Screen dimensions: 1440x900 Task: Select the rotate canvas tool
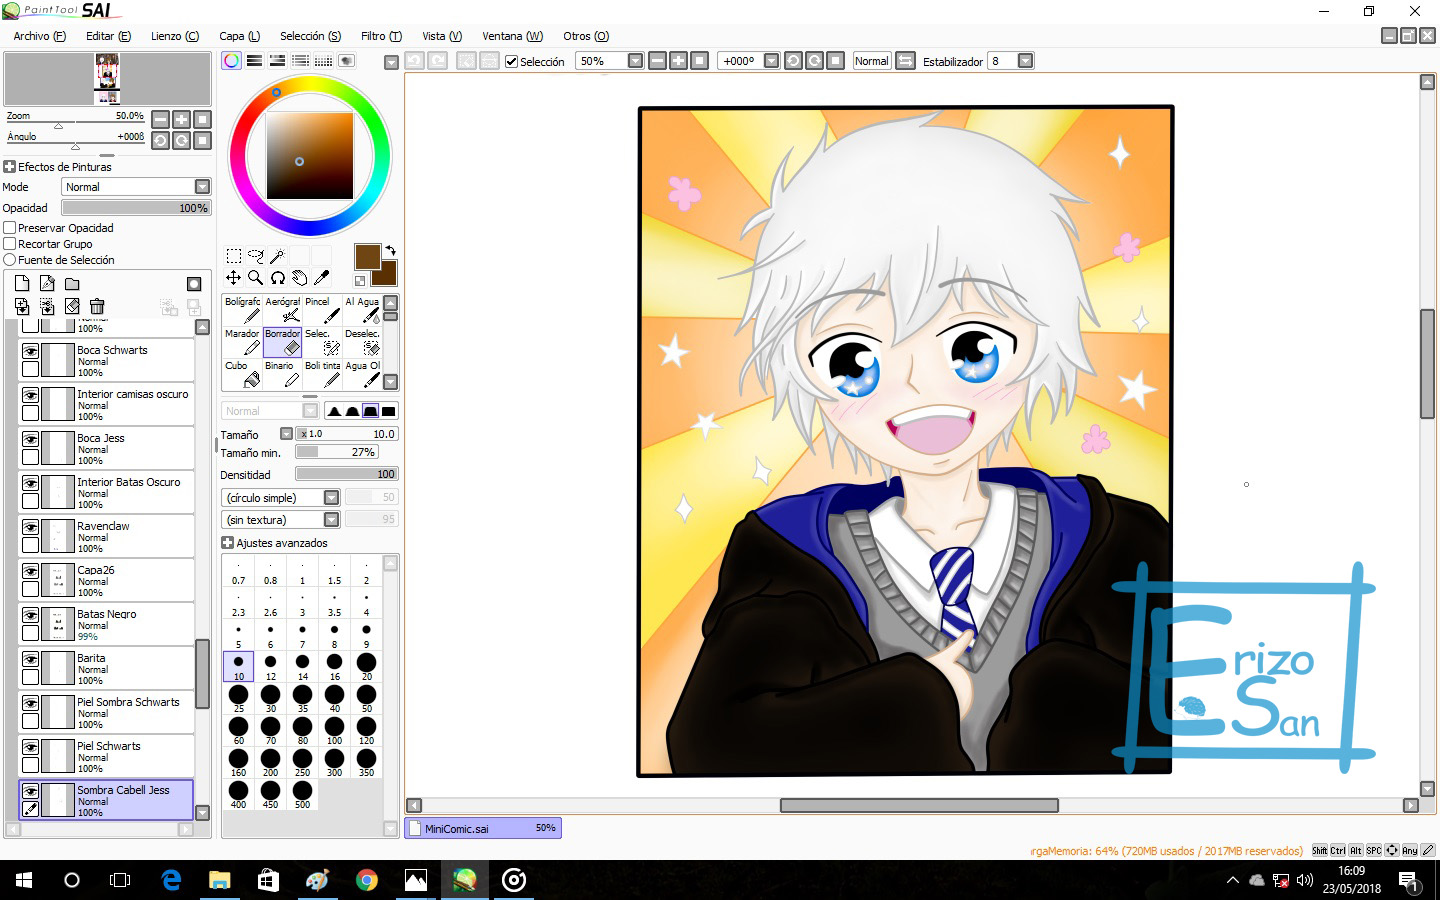point(278,278)
